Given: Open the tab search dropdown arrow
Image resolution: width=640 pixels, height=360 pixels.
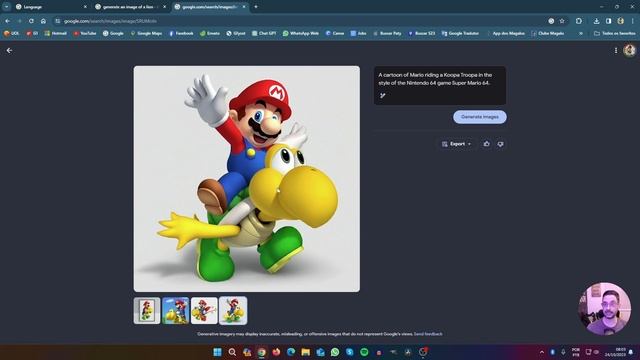Looking at the screenshot, I should pos(7,7).
